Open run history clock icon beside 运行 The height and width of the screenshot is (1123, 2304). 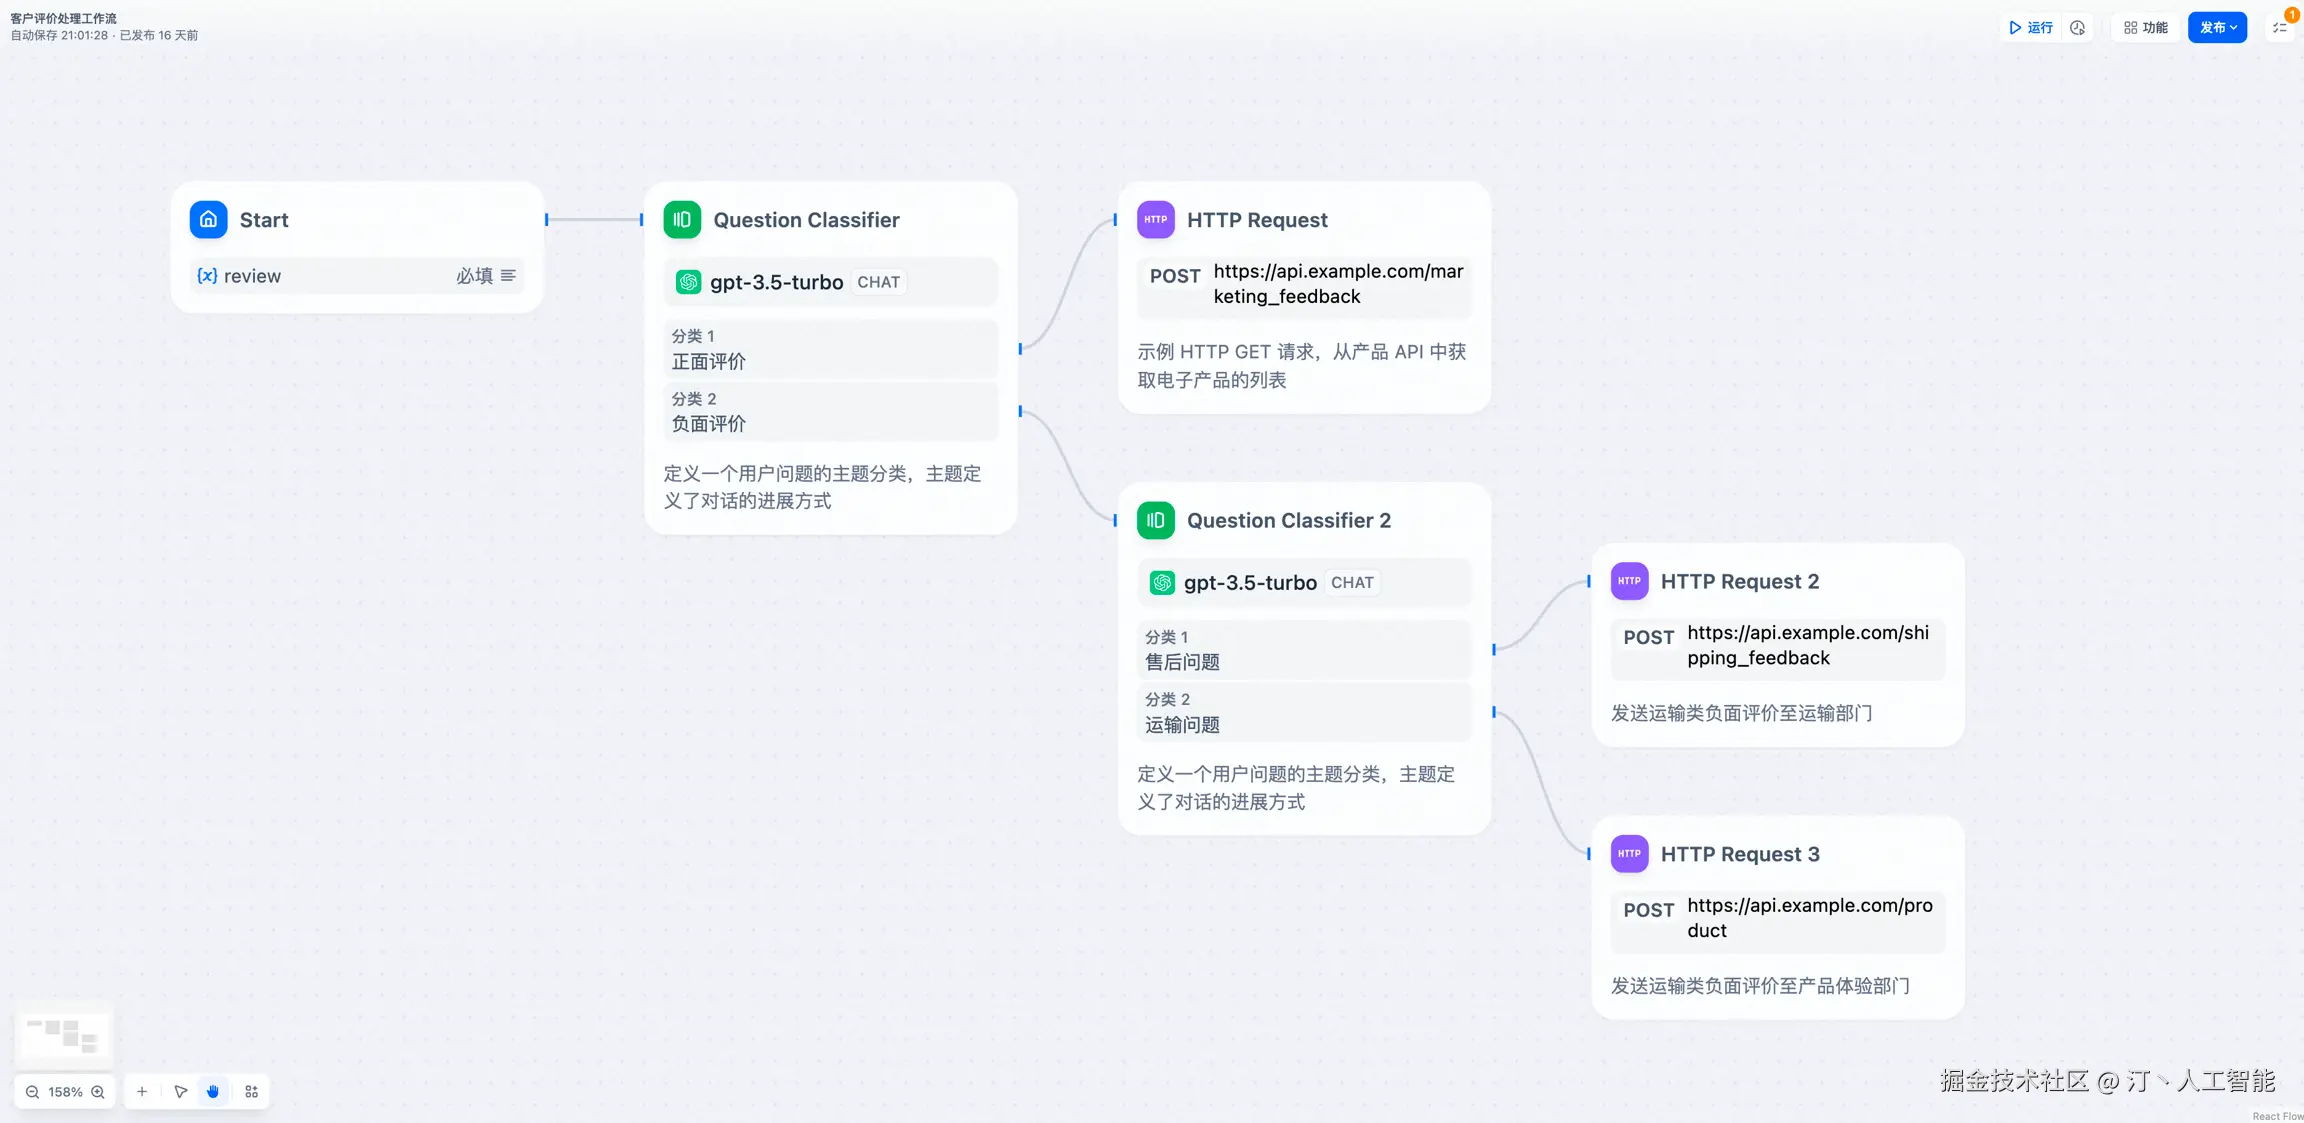2078,27
